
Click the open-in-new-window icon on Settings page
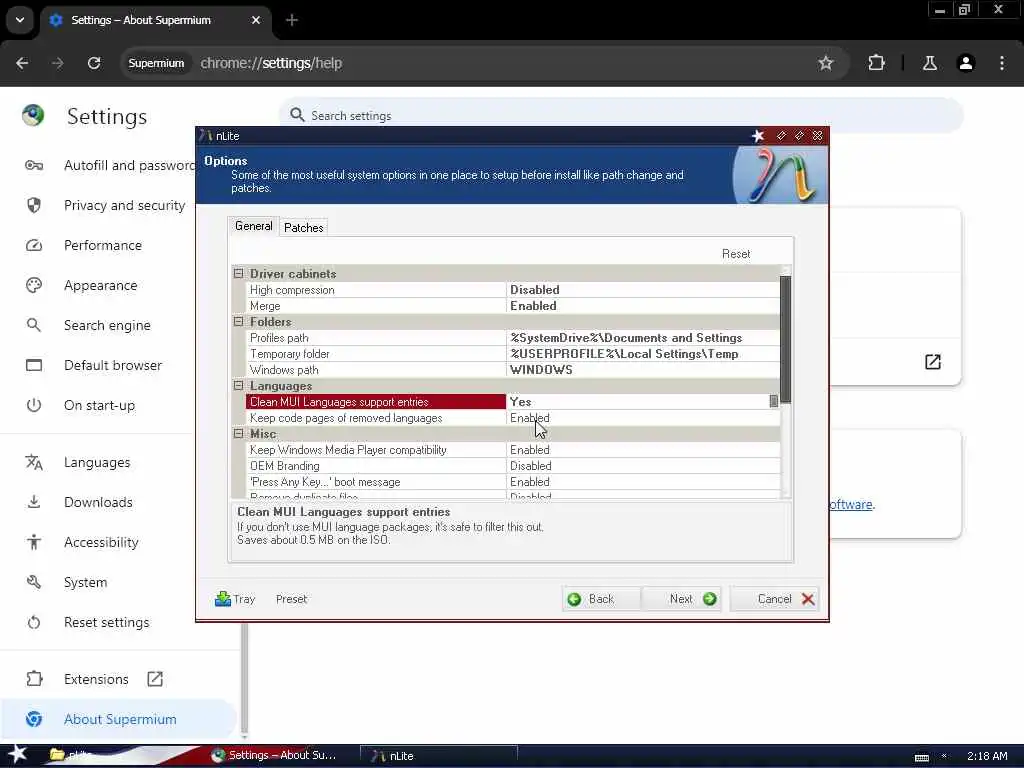[933, 362]
